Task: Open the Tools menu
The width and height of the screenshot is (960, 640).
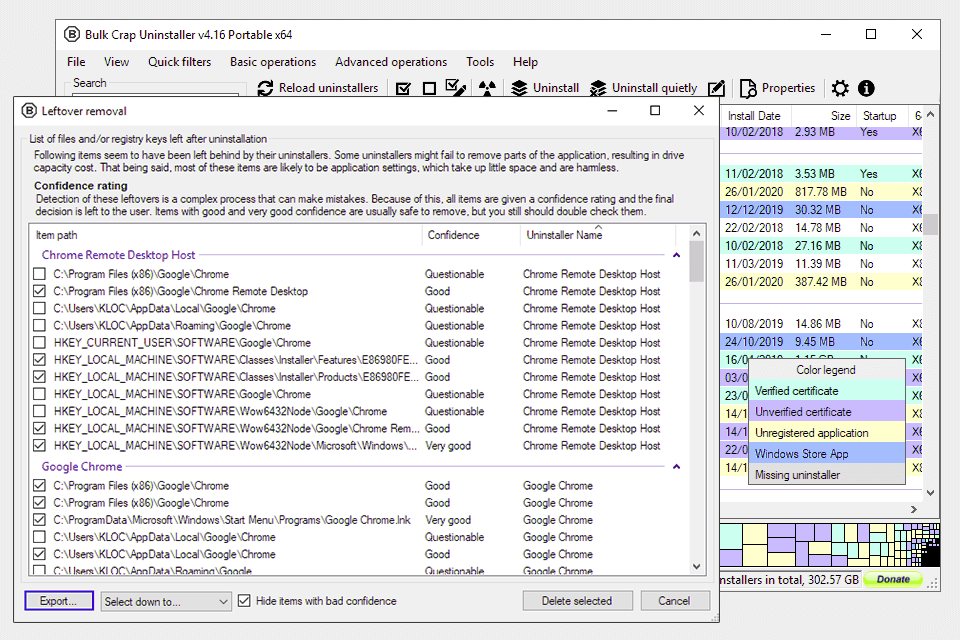Action: [480, 62]
